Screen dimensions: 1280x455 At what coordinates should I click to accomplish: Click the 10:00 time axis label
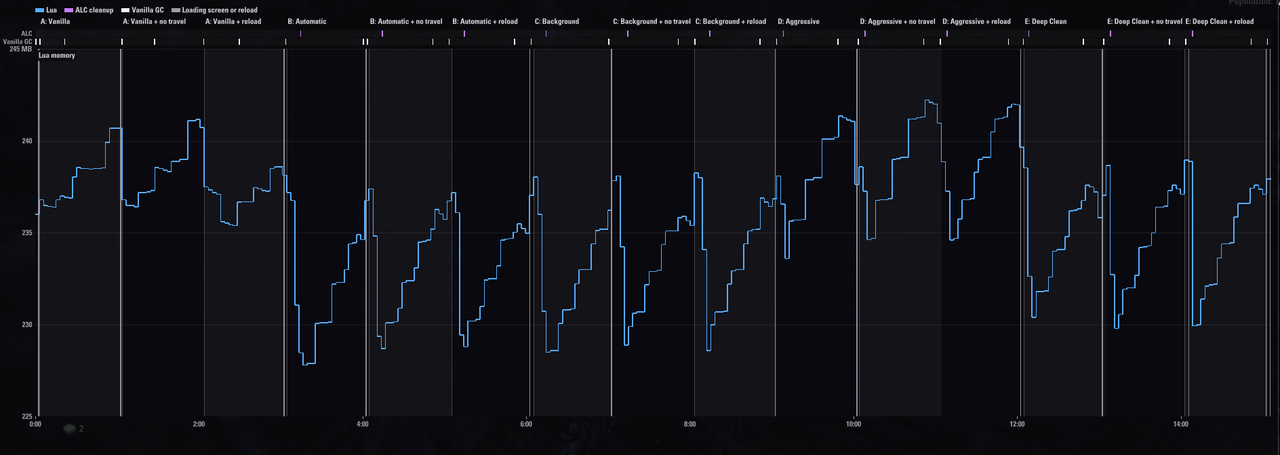coord(854,425)
